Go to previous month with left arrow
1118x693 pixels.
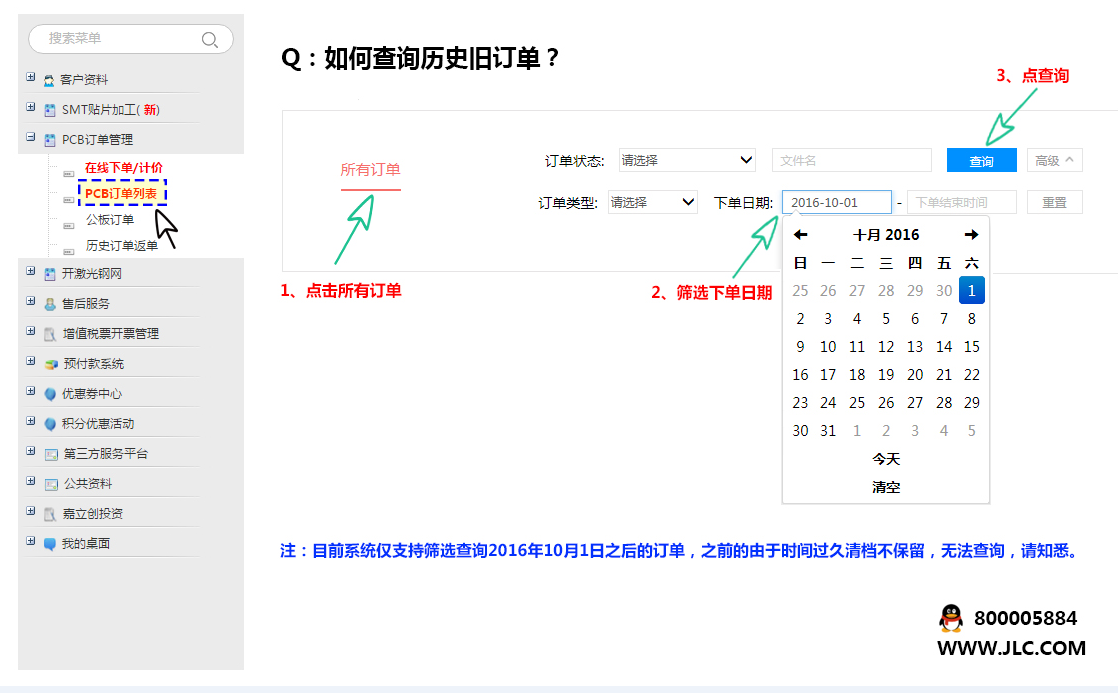800,235
